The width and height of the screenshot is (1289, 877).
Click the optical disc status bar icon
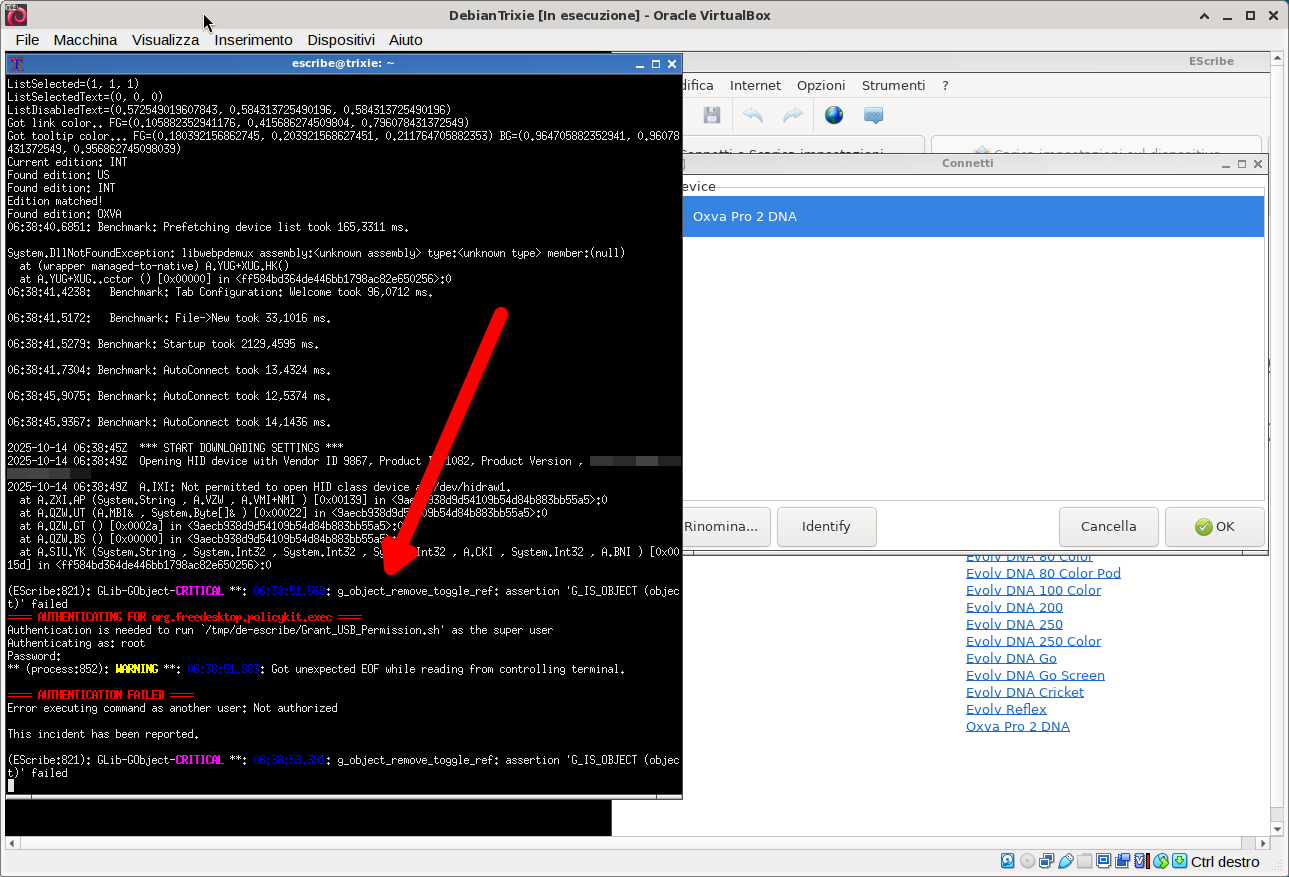coord(1028,861)
